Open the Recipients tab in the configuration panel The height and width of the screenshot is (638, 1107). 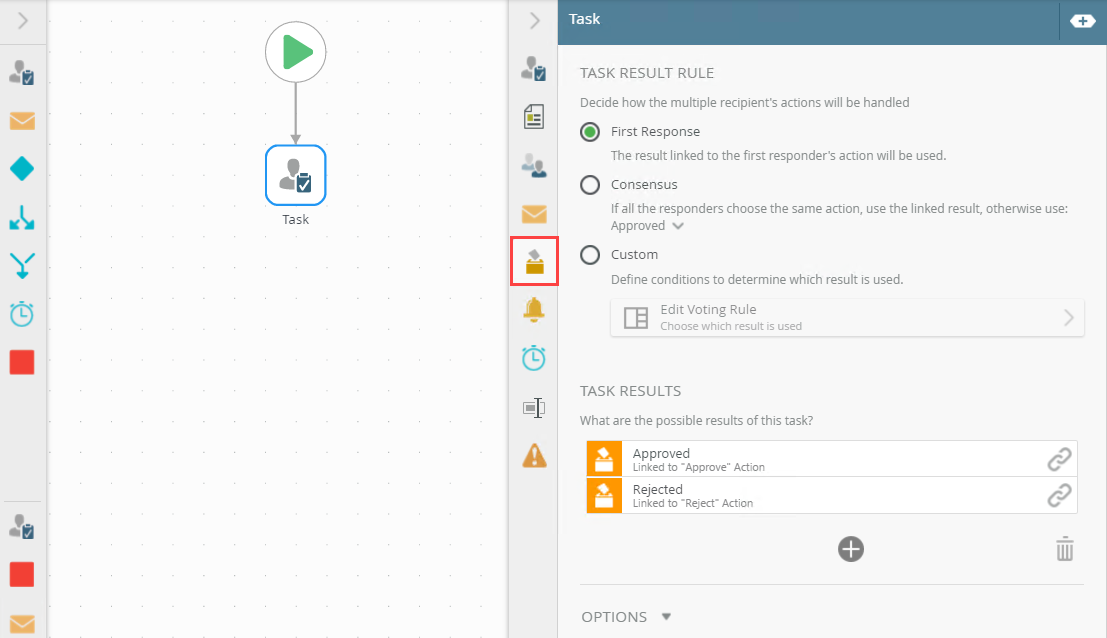[534, 165]
